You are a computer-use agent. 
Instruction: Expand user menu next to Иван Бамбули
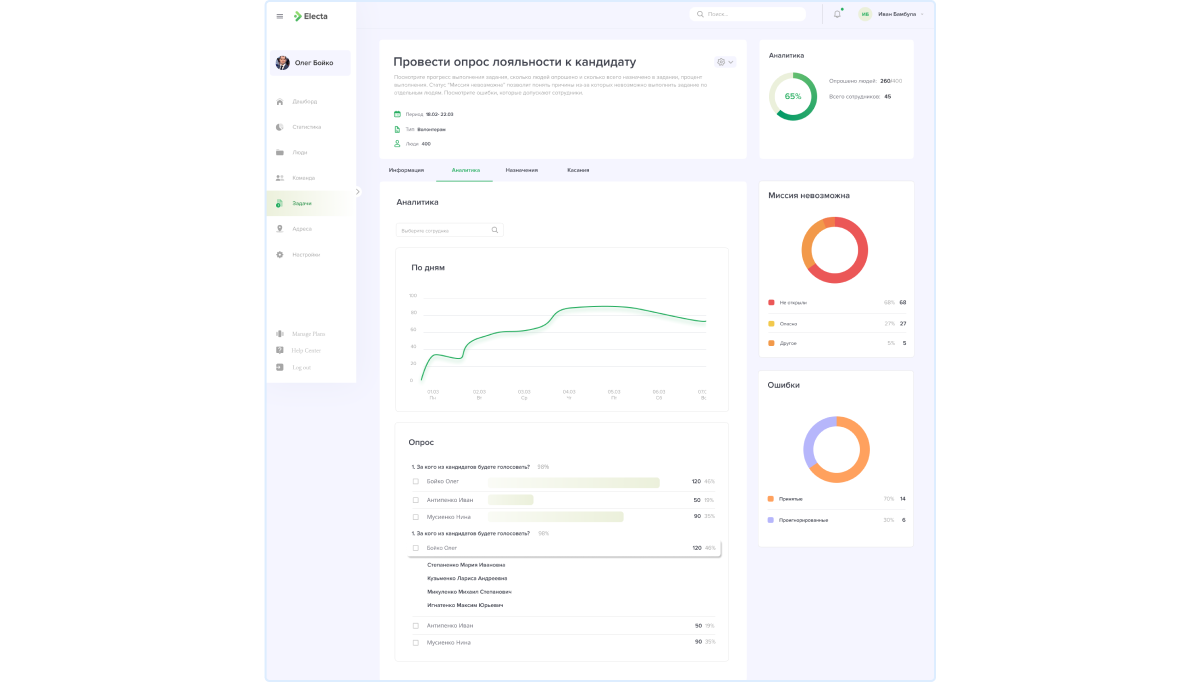922,14
